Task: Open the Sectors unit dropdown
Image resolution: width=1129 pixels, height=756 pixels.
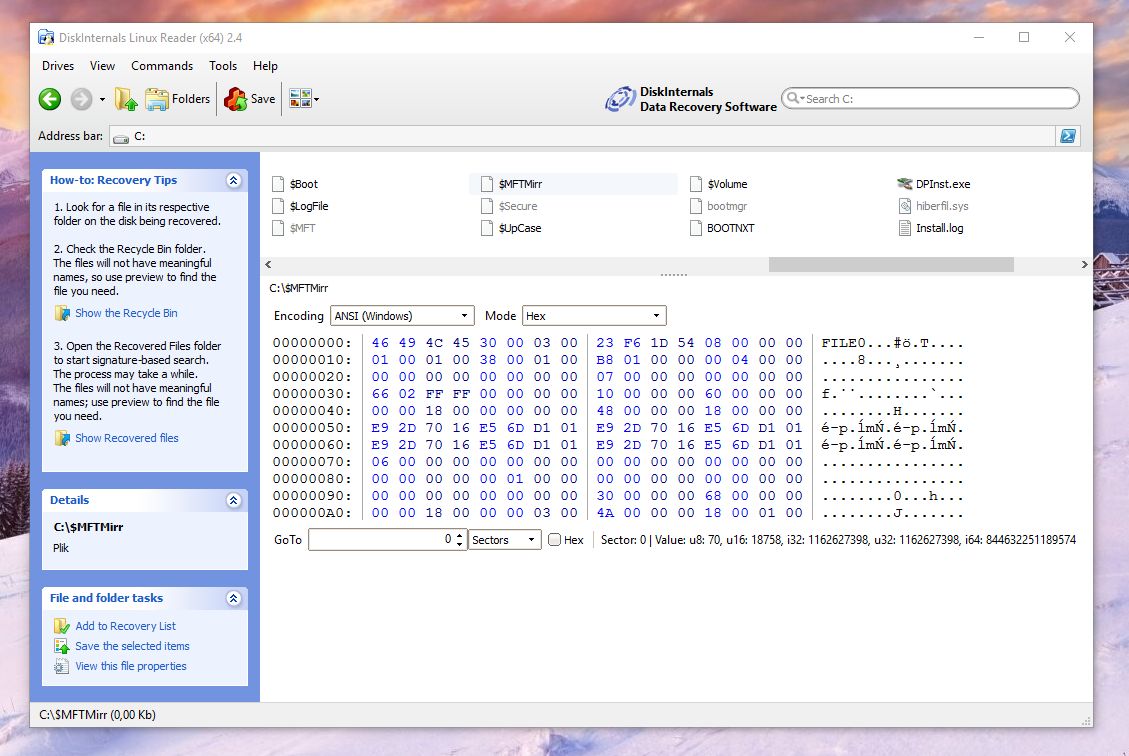Action: 505,539
